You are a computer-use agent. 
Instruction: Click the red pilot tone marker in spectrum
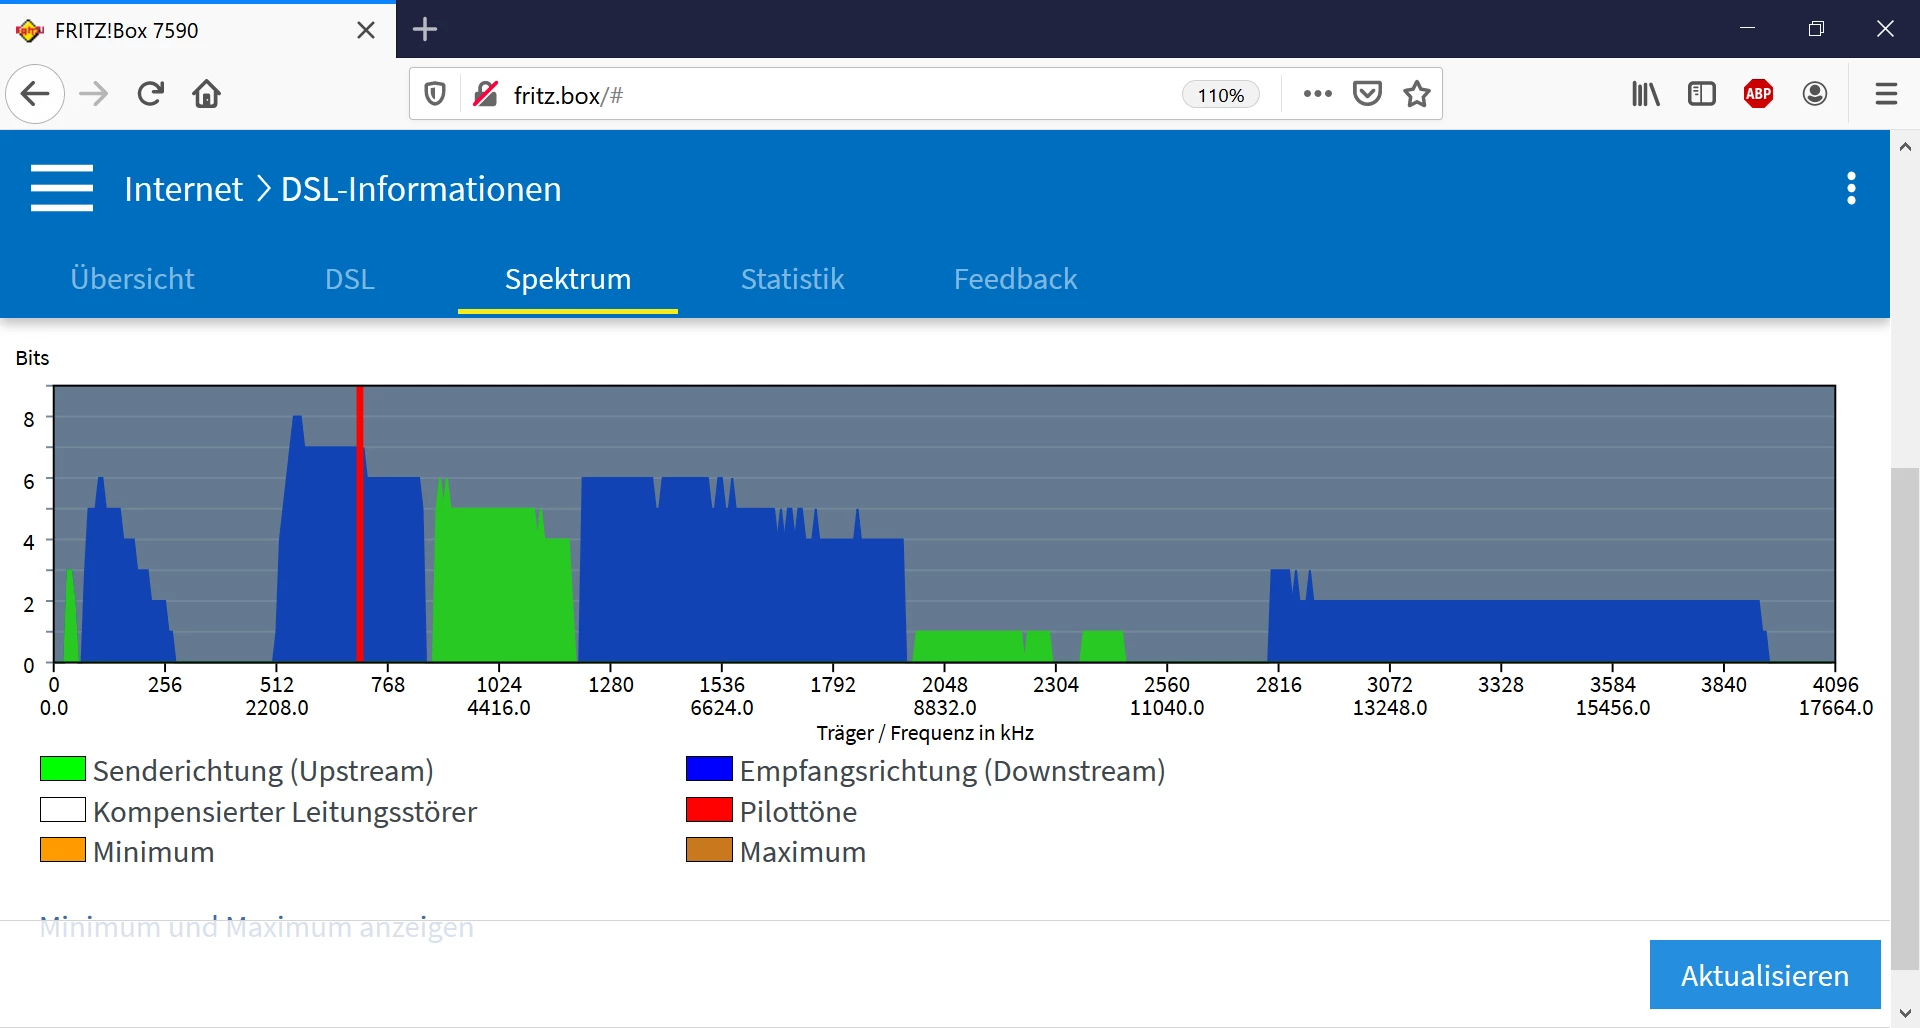click(360, 524)
